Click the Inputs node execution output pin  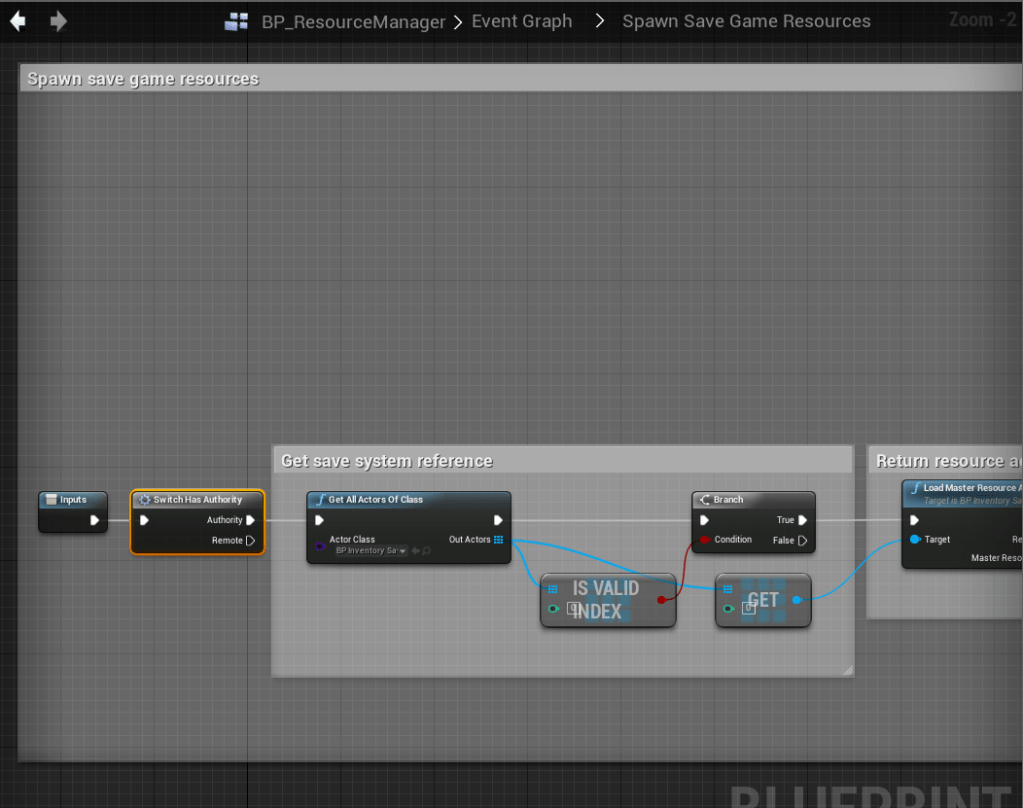(95, 520)
